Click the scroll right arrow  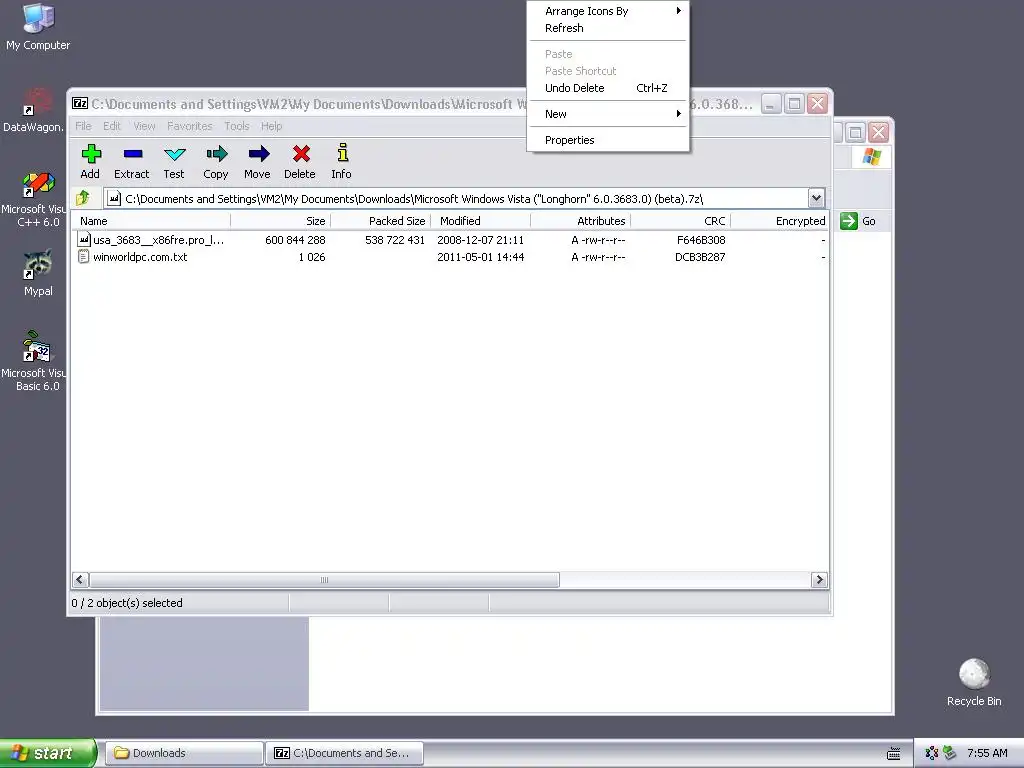click(x=819, y=580)
